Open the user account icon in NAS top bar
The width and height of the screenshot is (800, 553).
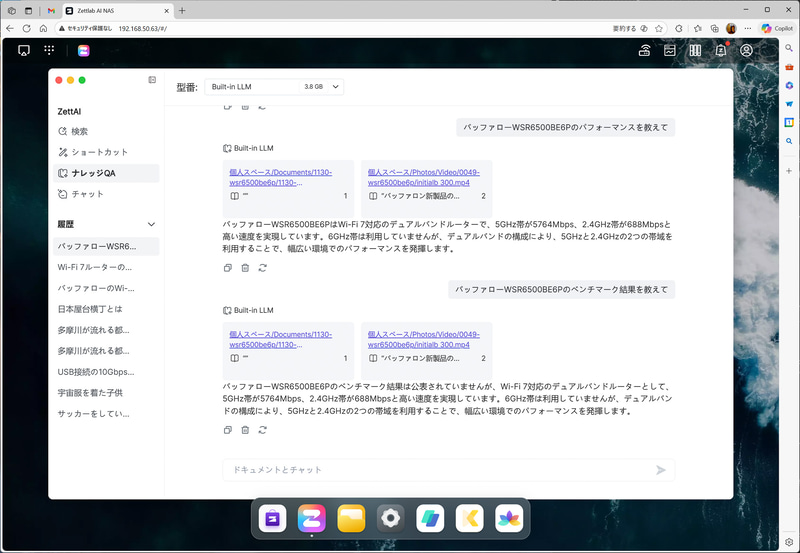pos(746,50)
